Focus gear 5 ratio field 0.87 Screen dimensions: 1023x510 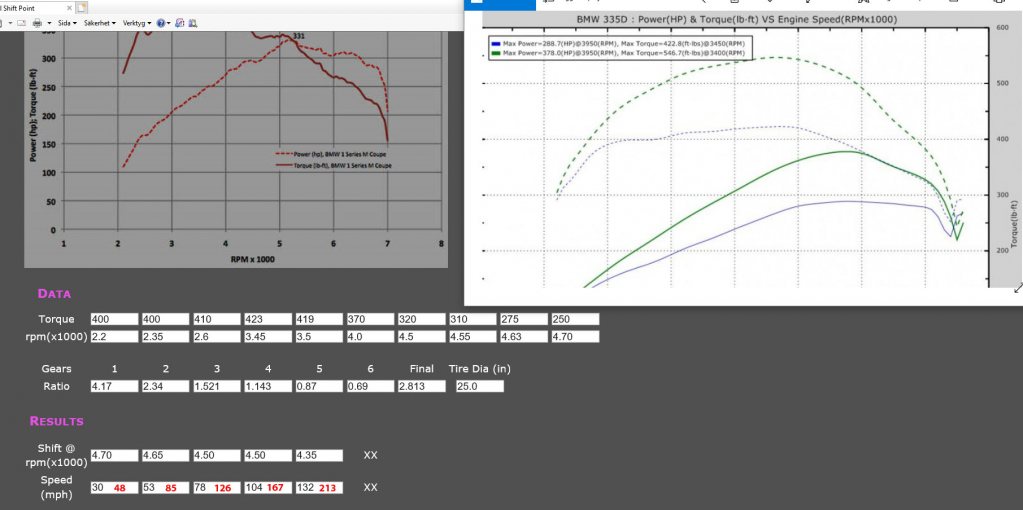[318, 386]
